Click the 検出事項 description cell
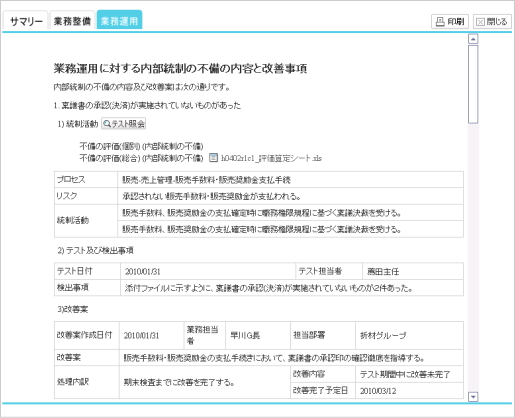515x418 pixels. point(292,288)
